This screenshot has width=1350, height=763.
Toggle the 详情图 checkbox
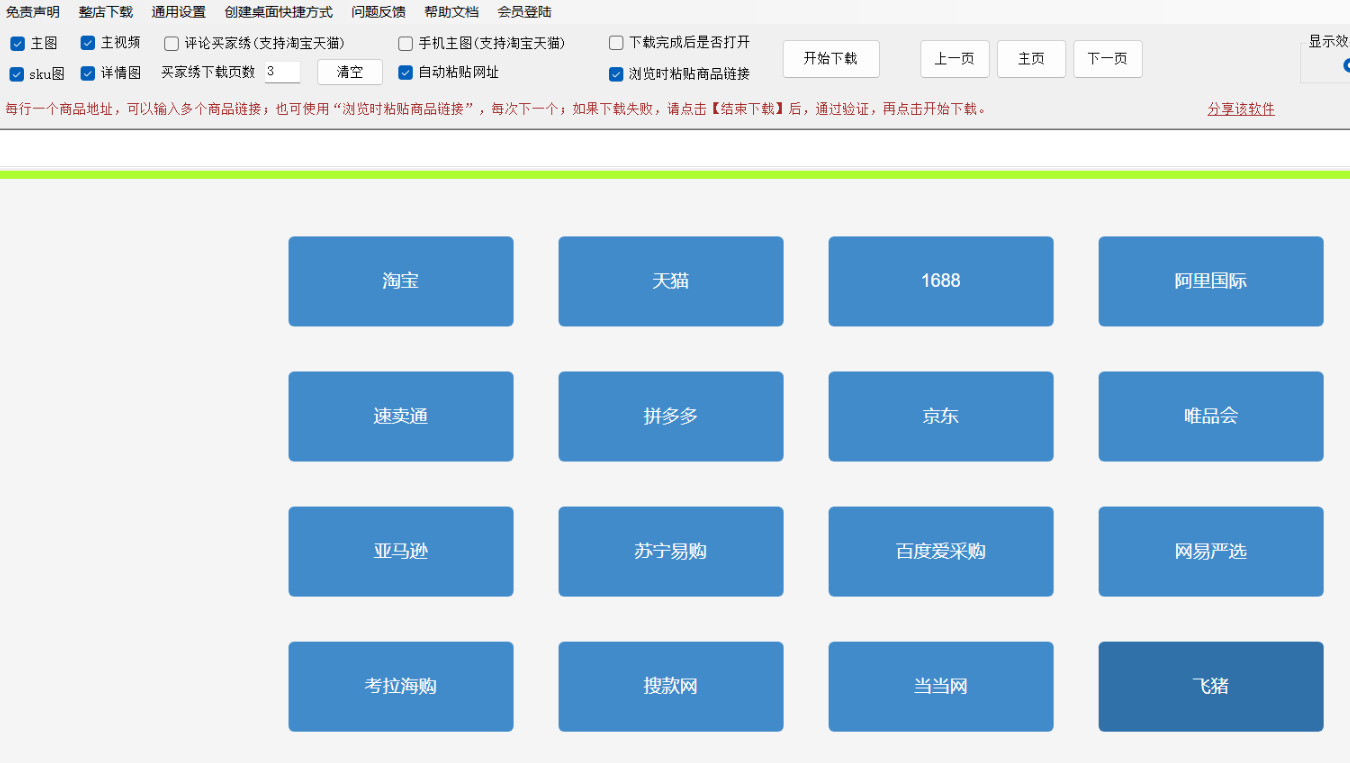88,73
